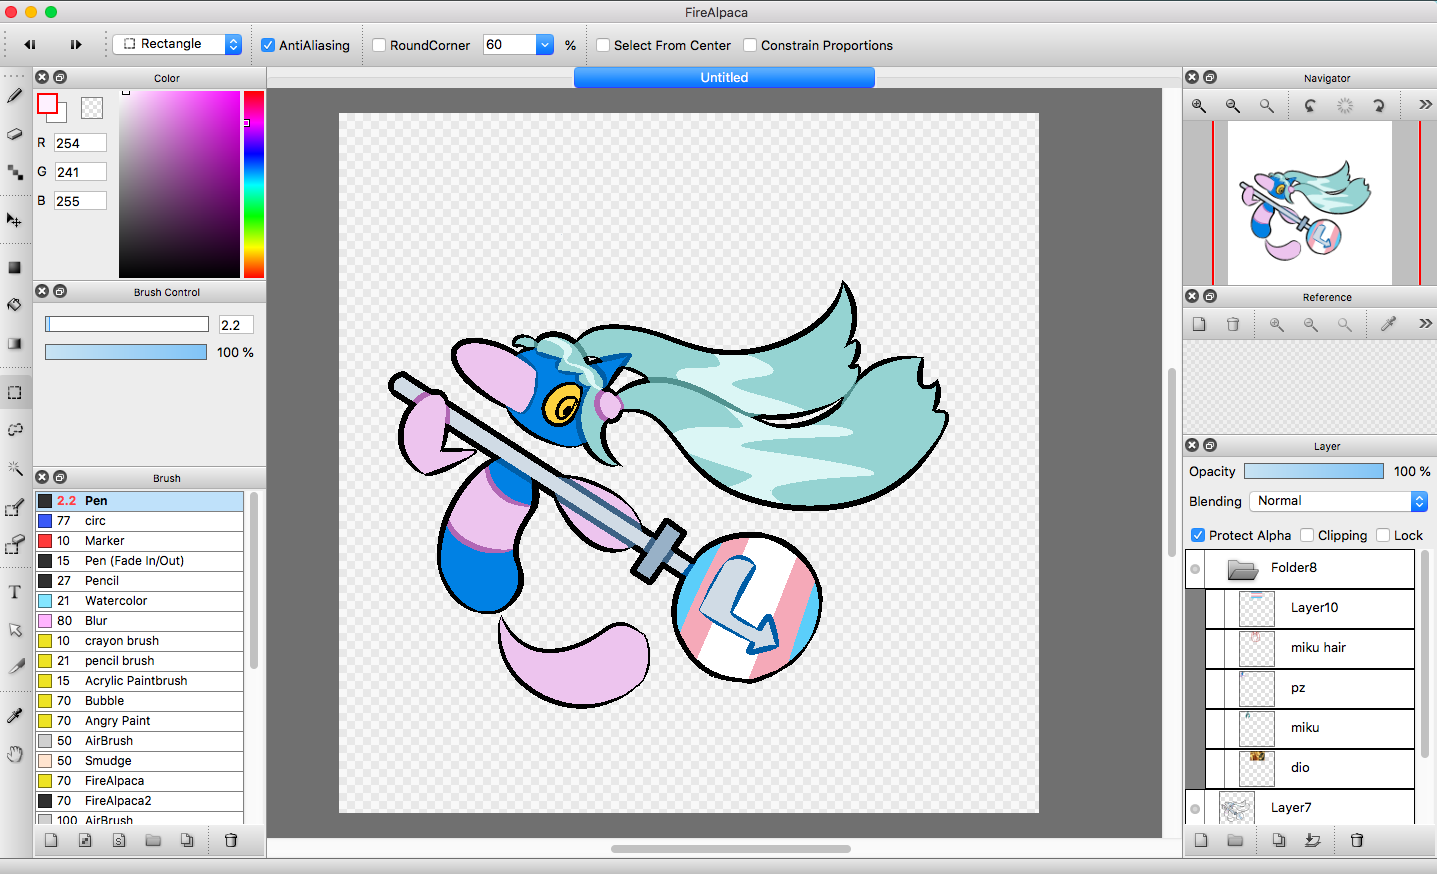Toggle the AntiAliasing checkbox
This screenshot has height=874, width=1437.
(268, 45)
